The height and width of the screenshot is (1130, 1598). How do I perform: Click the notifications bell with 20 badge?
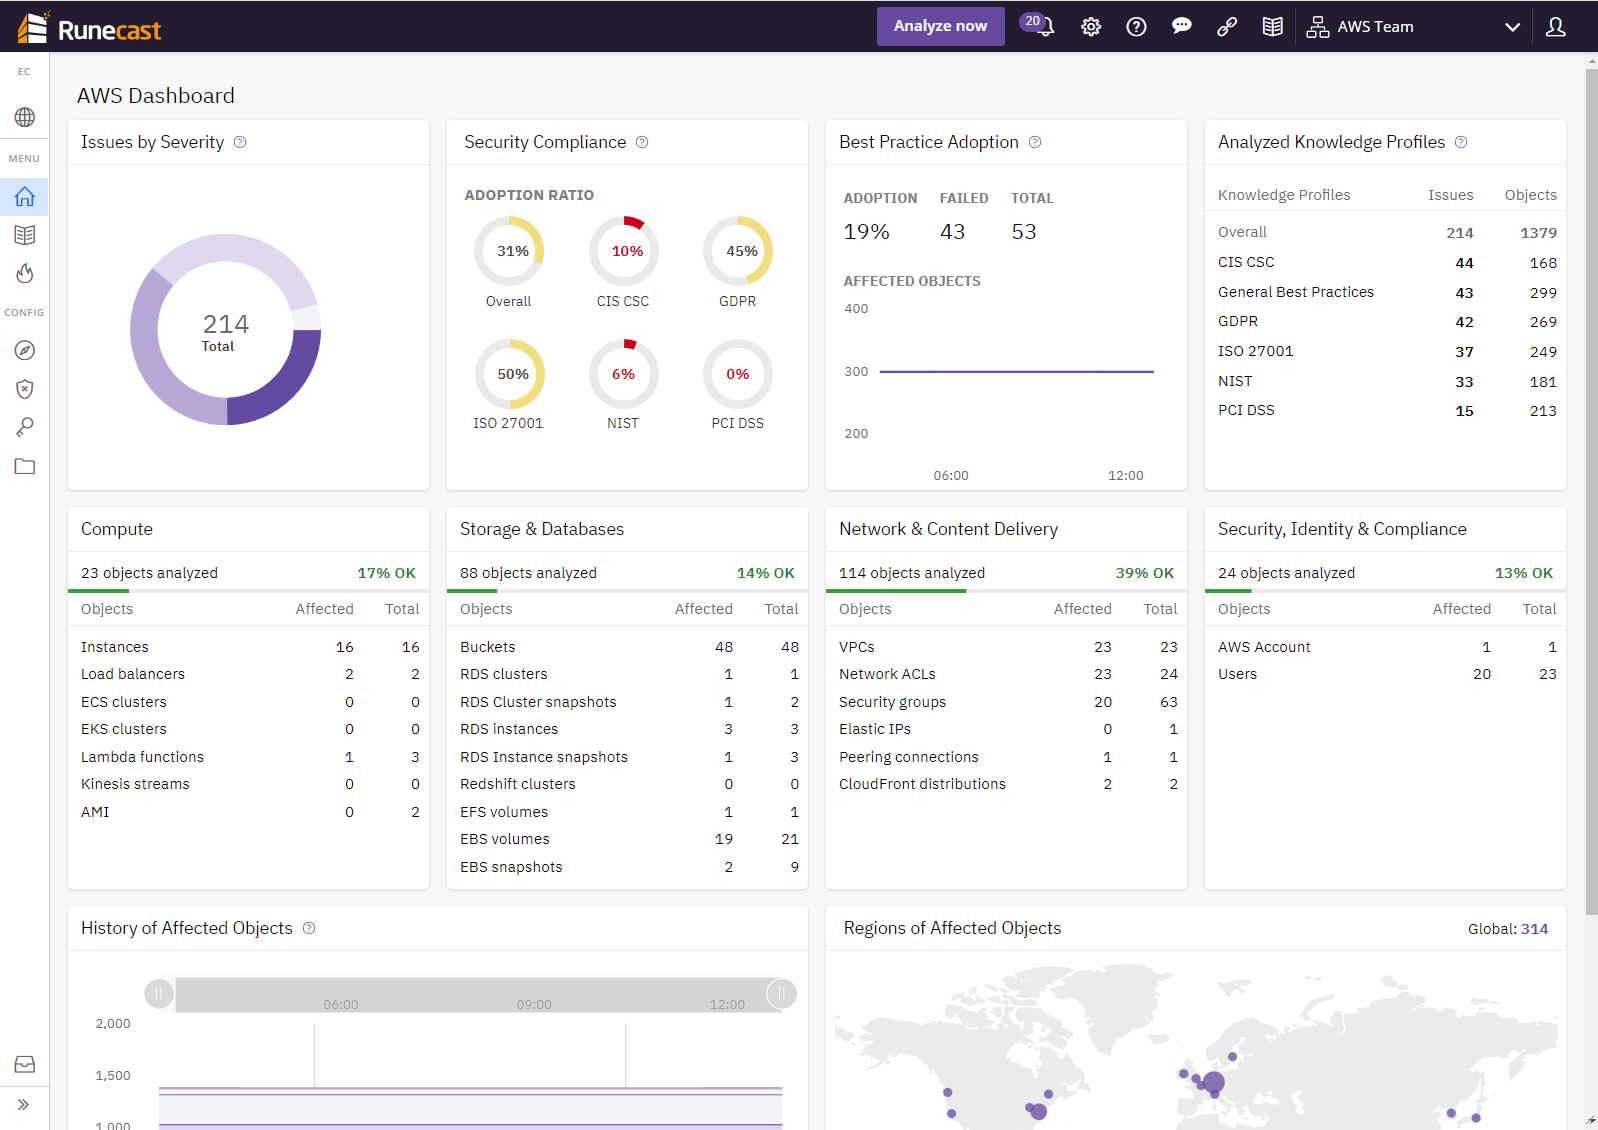coord(1040,26)
